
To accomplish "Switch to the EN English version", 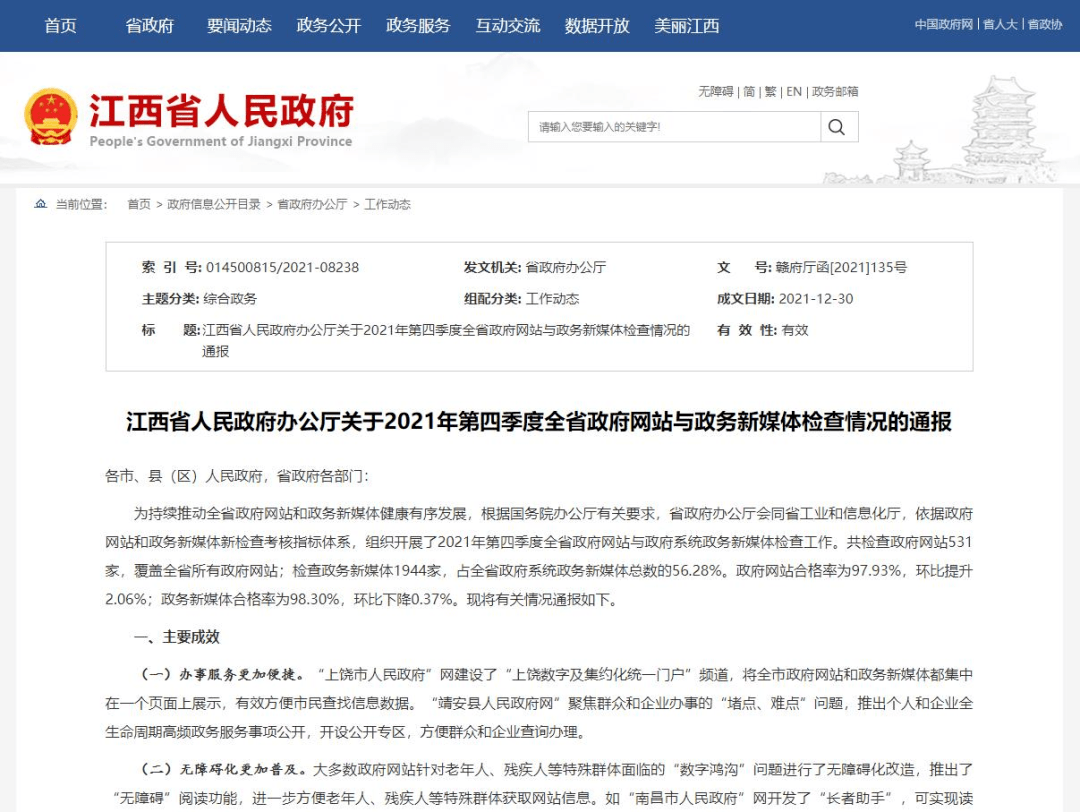I will (x=793, y=92).
